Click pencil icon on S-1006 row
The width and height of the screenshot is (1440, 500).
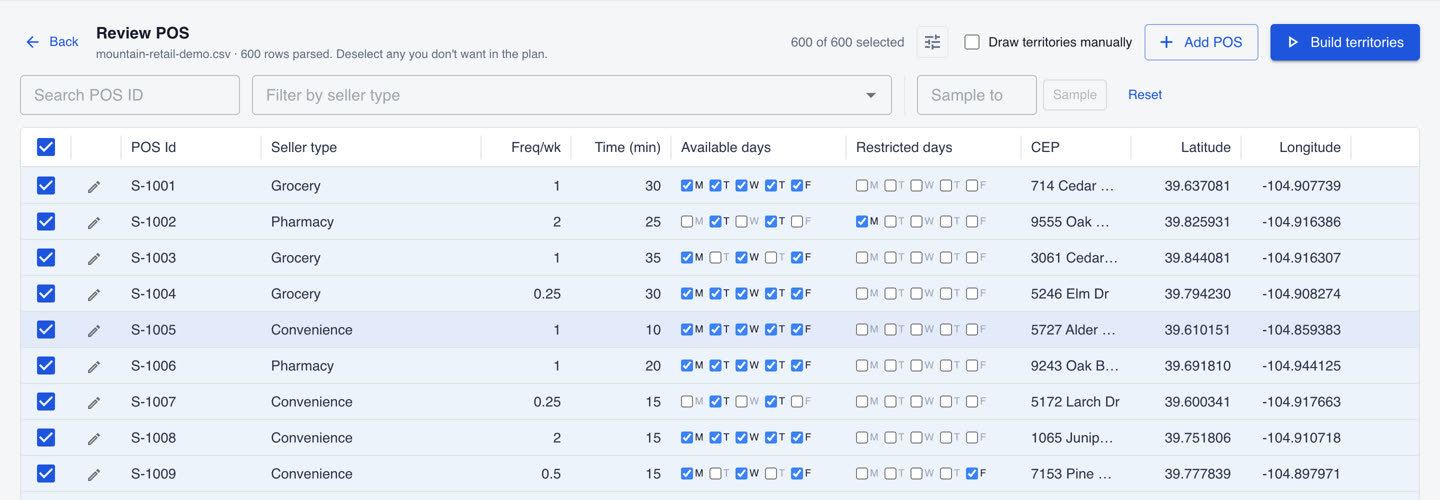click(94, 366)
